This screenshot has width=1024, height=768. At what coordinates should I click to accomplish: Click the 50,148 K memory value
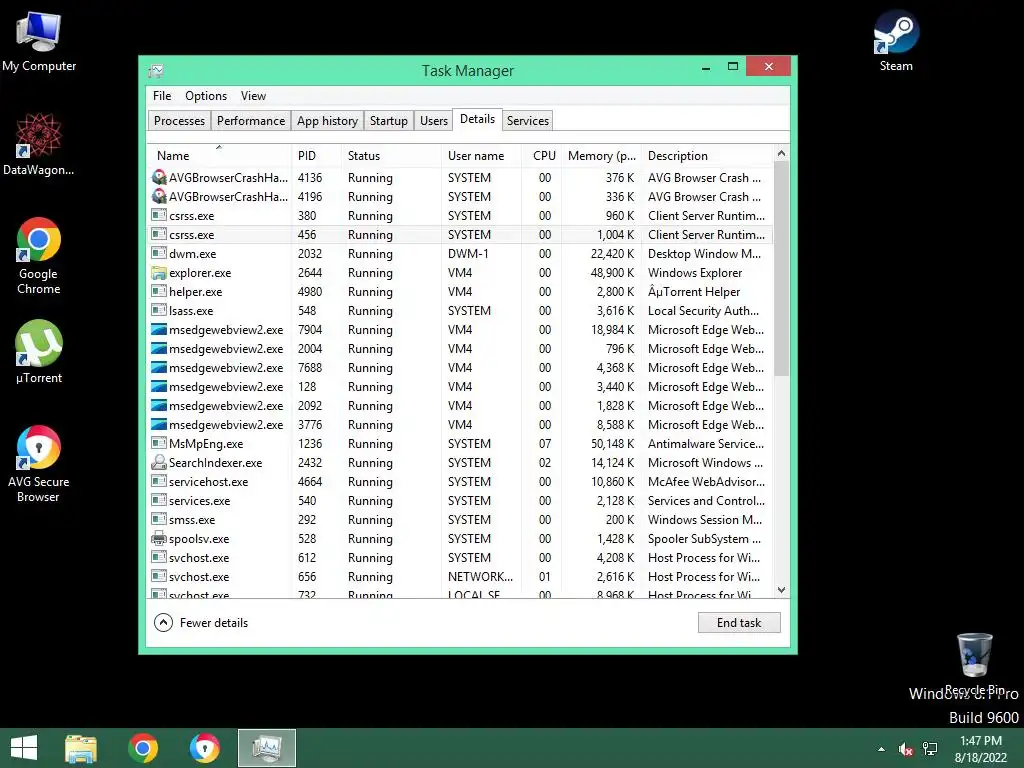[x=613, y=443]
